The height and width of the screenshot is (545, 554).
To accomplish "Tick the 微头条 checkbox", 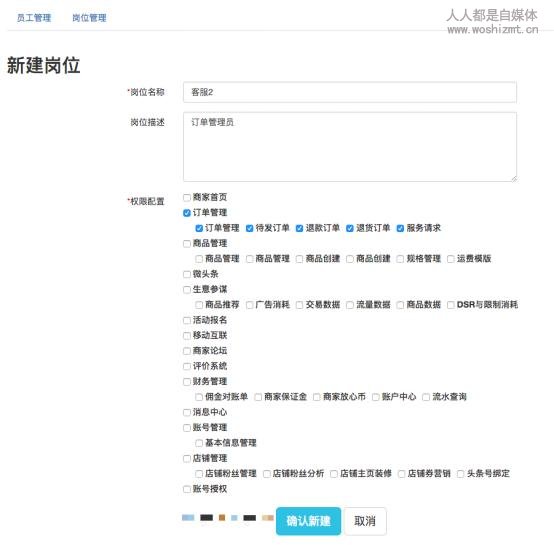I will pos(187,274).
